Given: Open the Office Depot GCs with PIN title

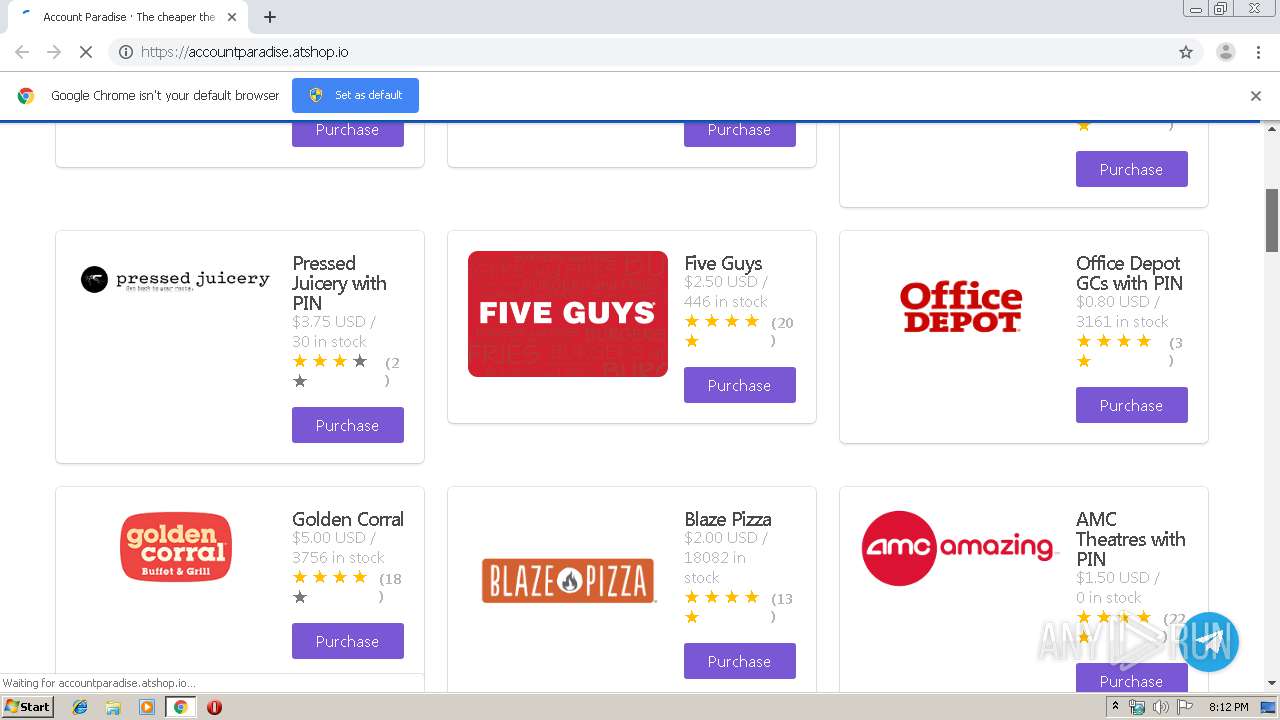Looking at the screenshot, I should click(1130, 273).
